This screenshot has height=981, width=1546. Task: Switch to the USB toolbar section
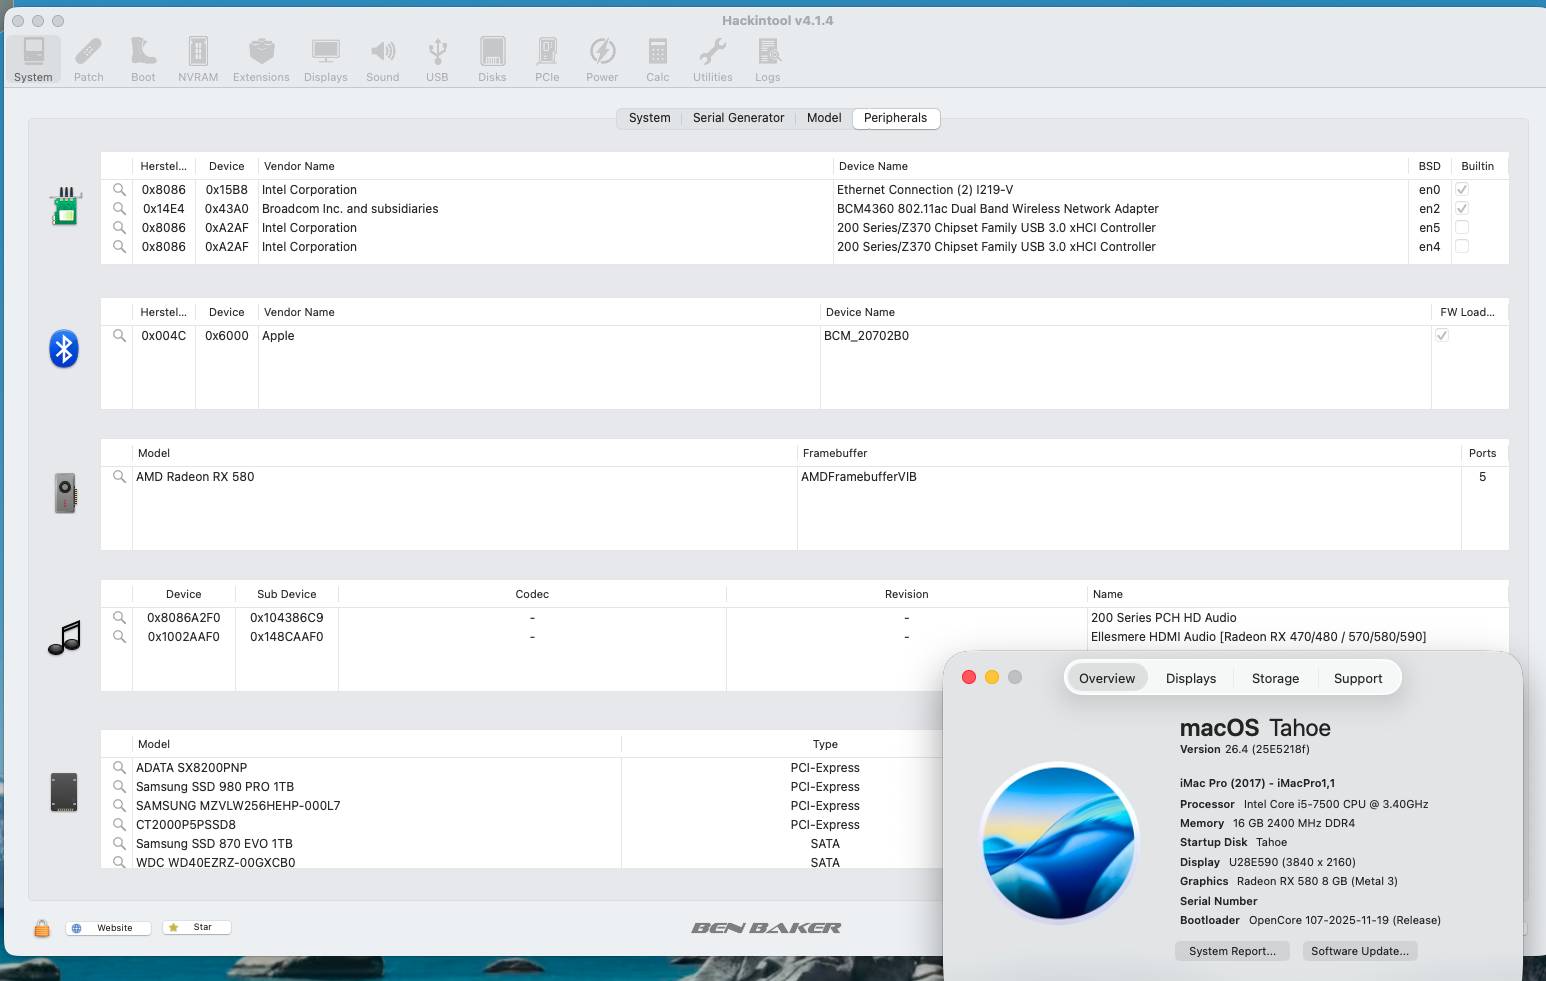click(437, 59)
